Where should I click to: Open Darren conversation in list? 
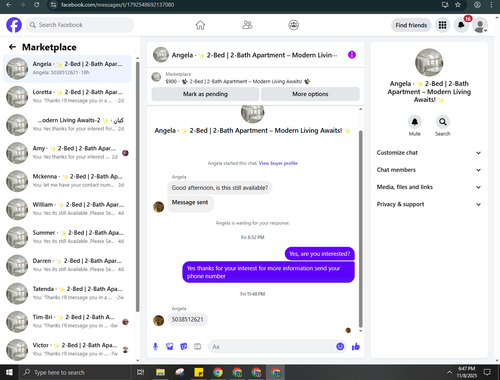tap(68, 265)
